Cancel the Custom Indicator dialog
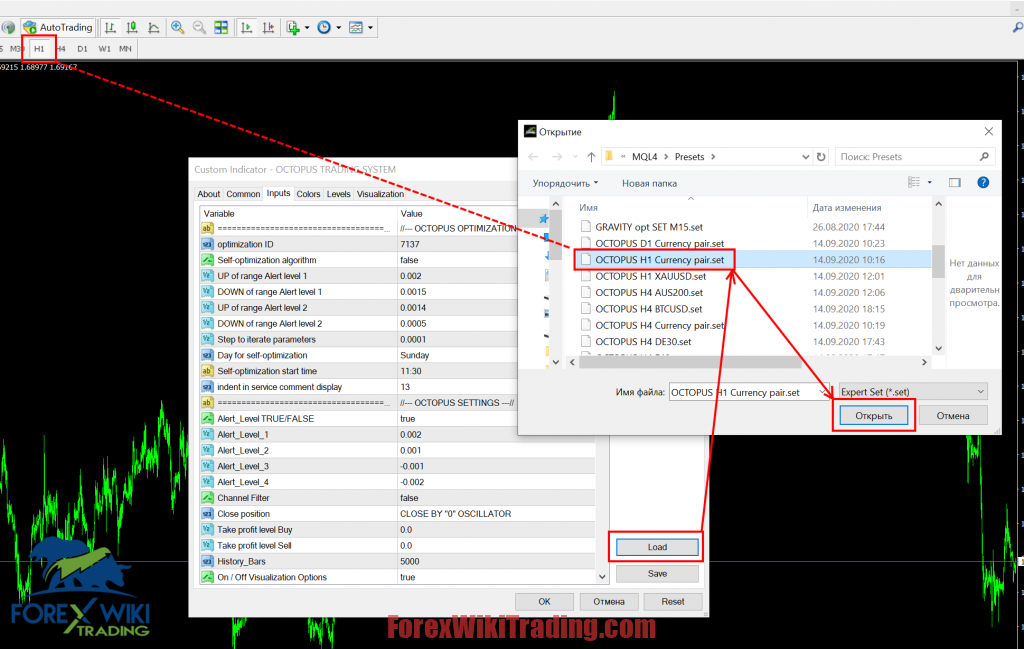Image resolution: width=1024 pixels, height=649 pixels. pyautogui.click(x=609, y=601)
